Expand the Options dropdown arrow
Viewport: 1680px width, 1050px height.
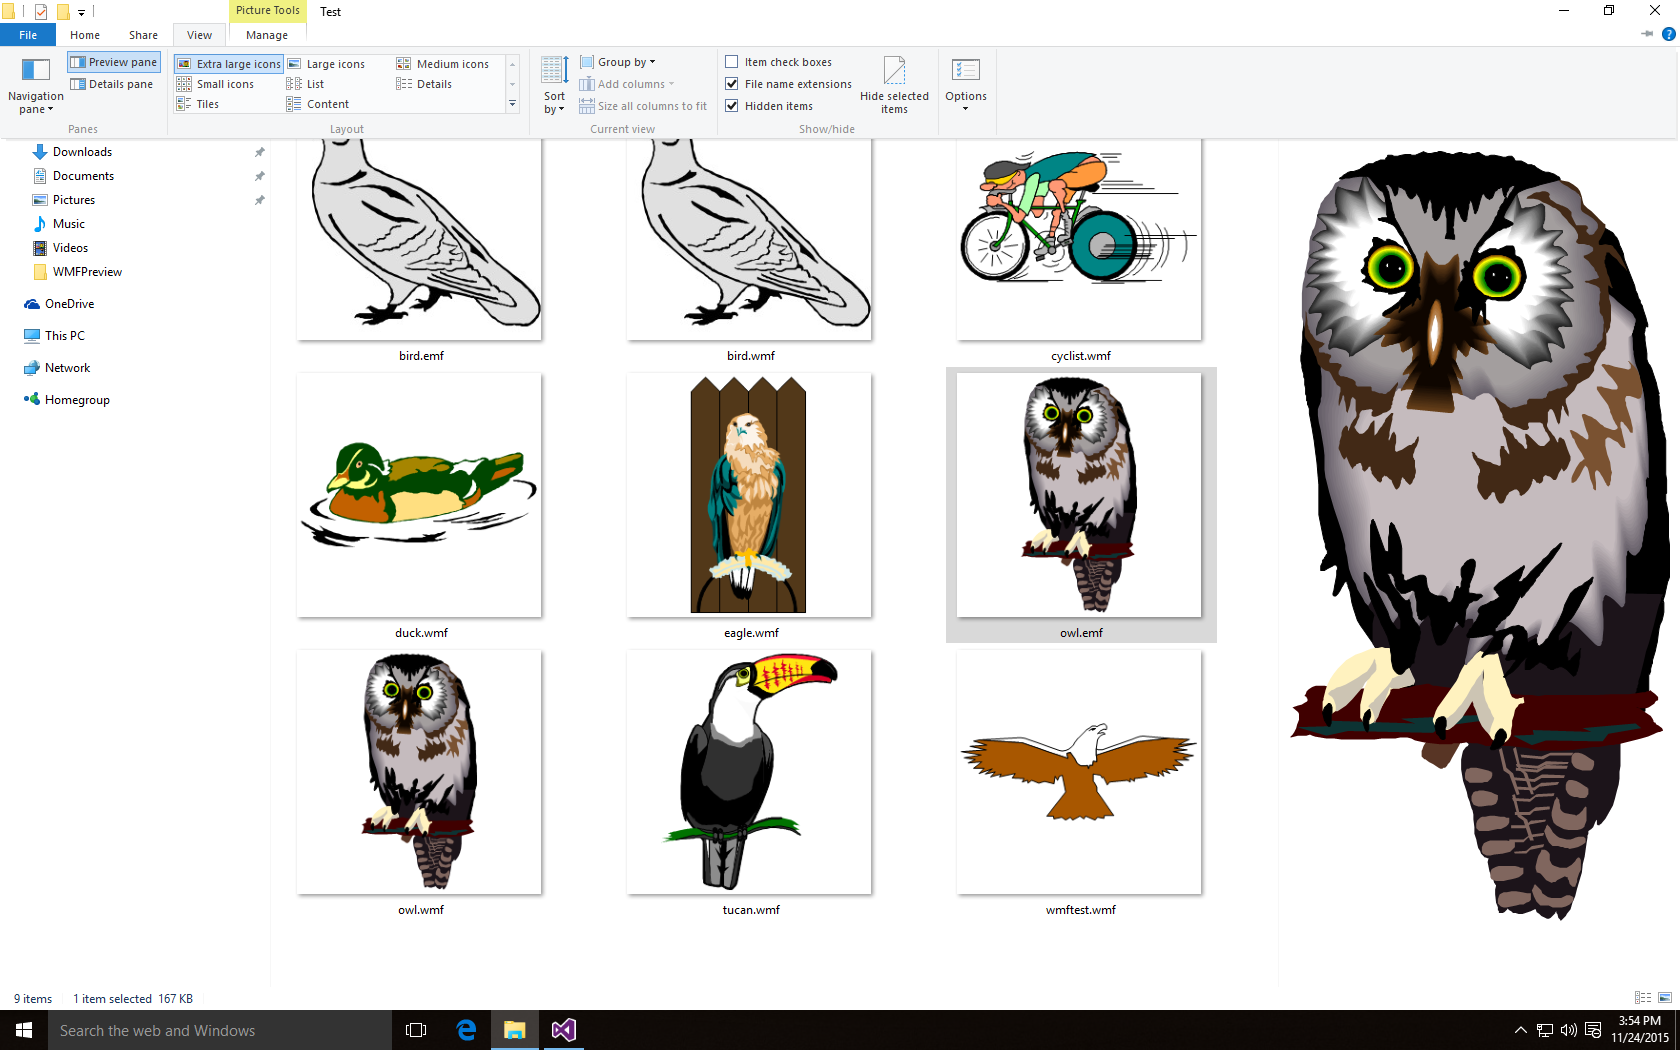(966, 108)
